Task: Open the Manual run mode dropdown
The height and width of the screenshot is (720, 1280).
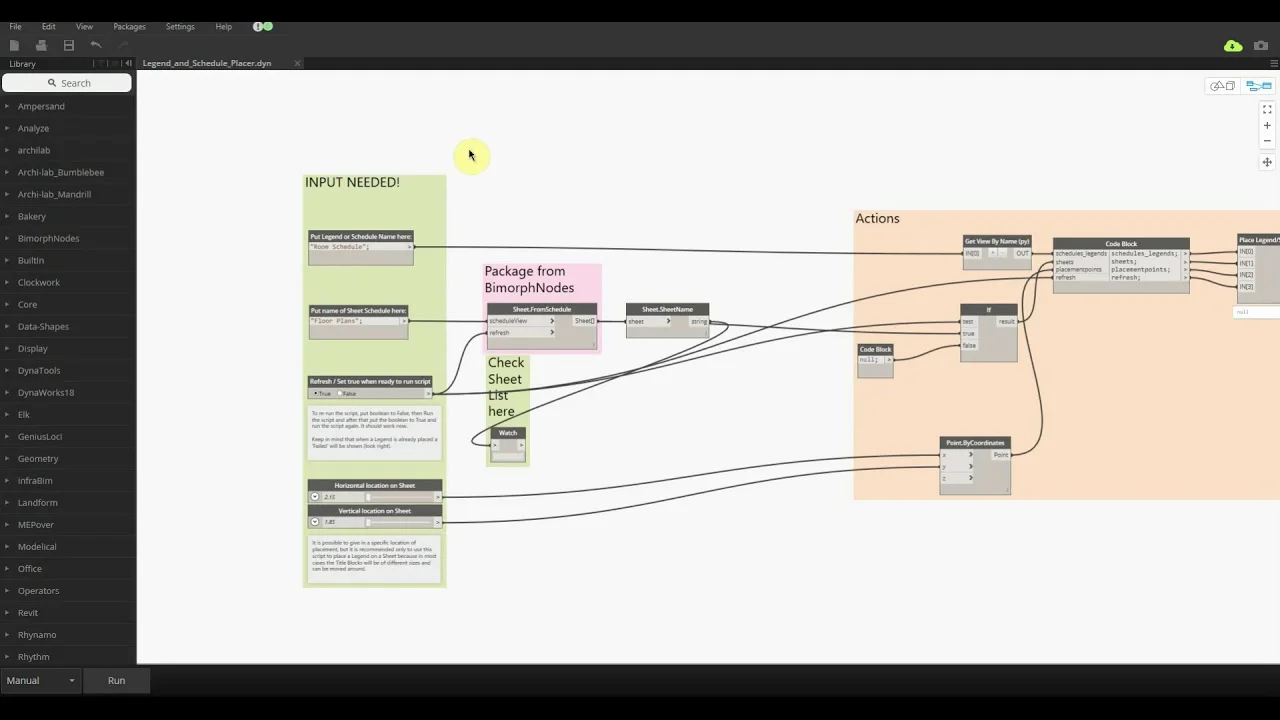Action: pos(41,680)
